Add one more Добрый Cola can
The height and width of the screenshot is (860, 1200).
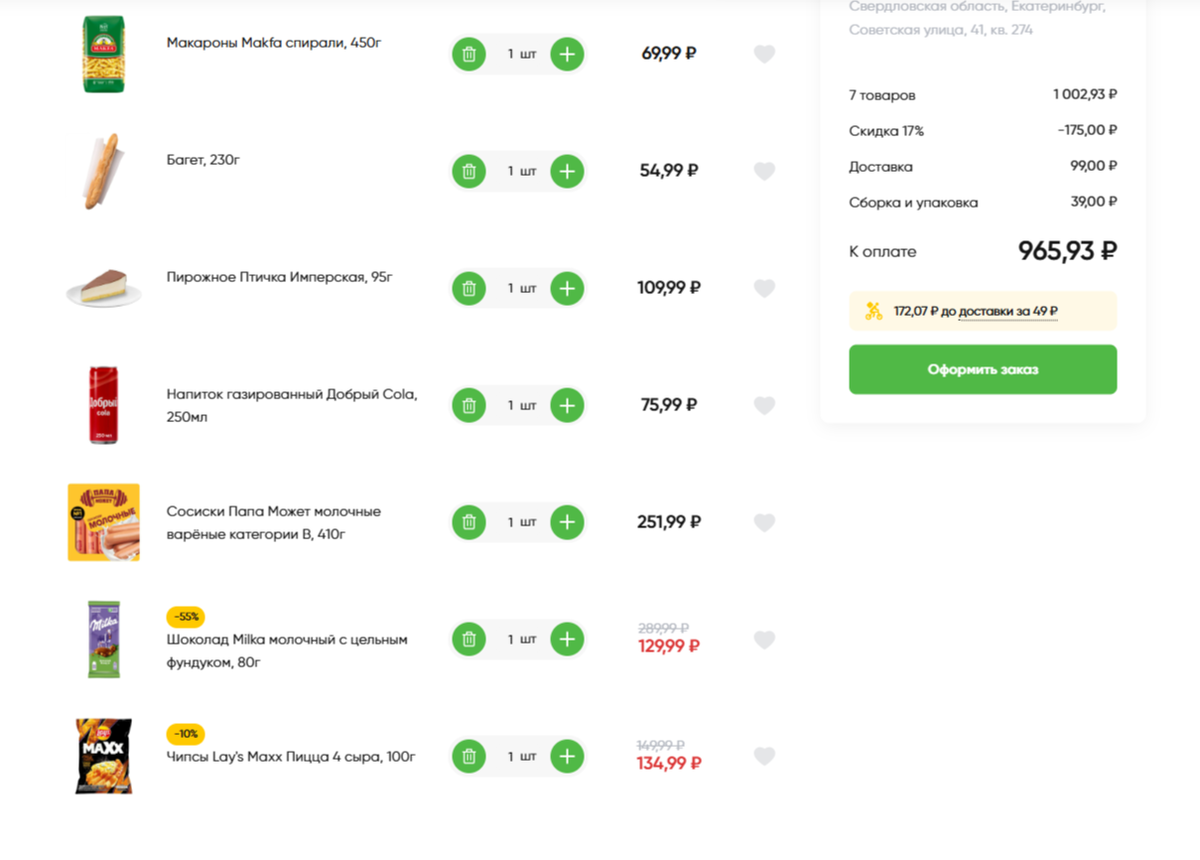click(x=567, y=405)
